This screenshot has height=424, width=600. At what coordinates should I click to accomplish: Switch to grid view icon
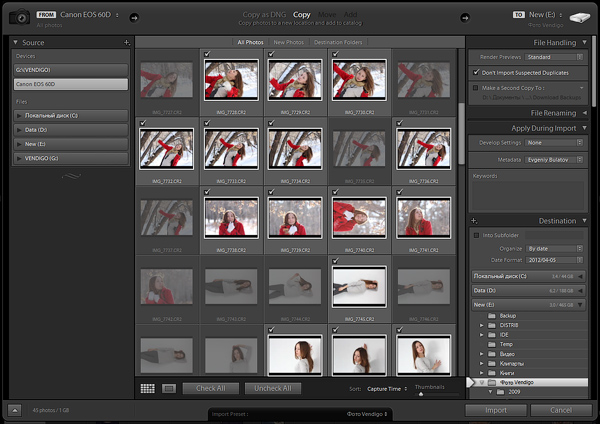148,388
